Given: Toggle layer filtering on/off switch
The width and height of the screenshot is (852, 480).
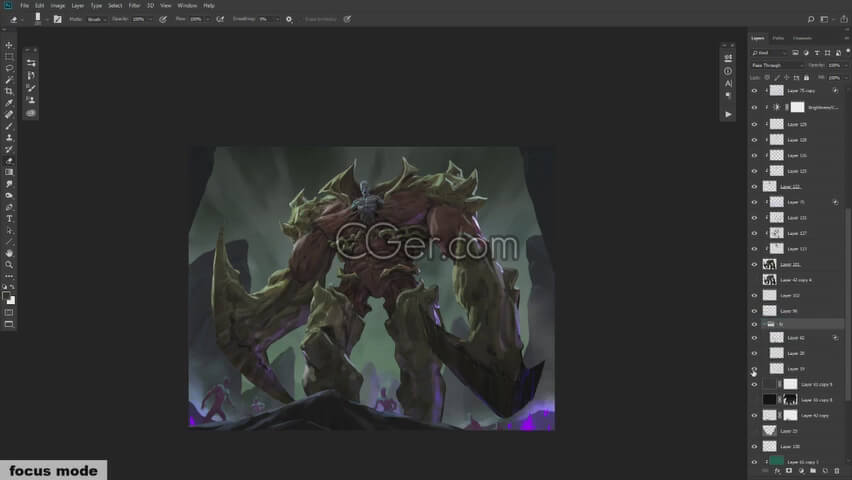Looking at the screenshot, I should 848,51.
